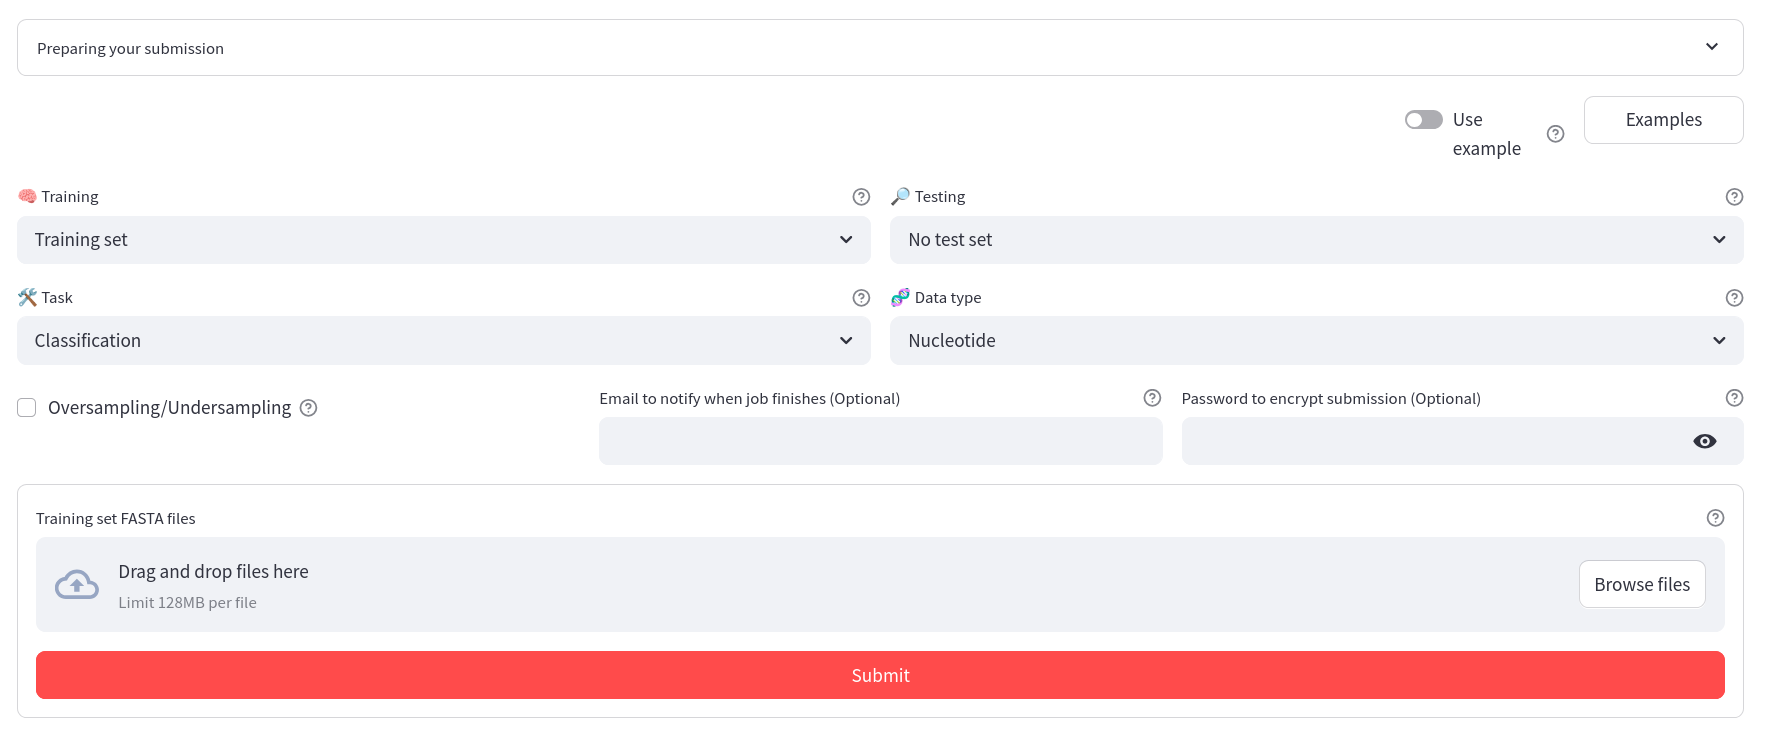The width and height of the screenshot is (1766, 745).
Task: Click help icon for Training set FASTA files
Action: coord(1715,518)
